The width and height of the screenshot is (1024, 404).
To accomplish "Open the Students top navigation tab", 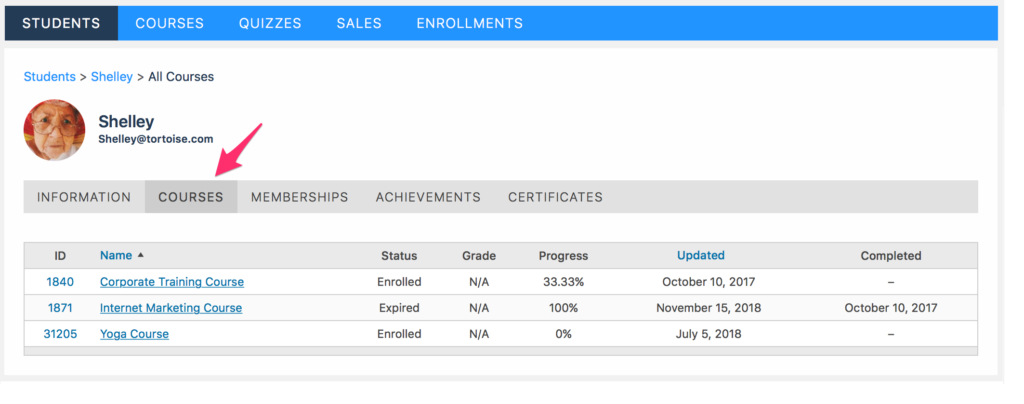I will point(61,23).
